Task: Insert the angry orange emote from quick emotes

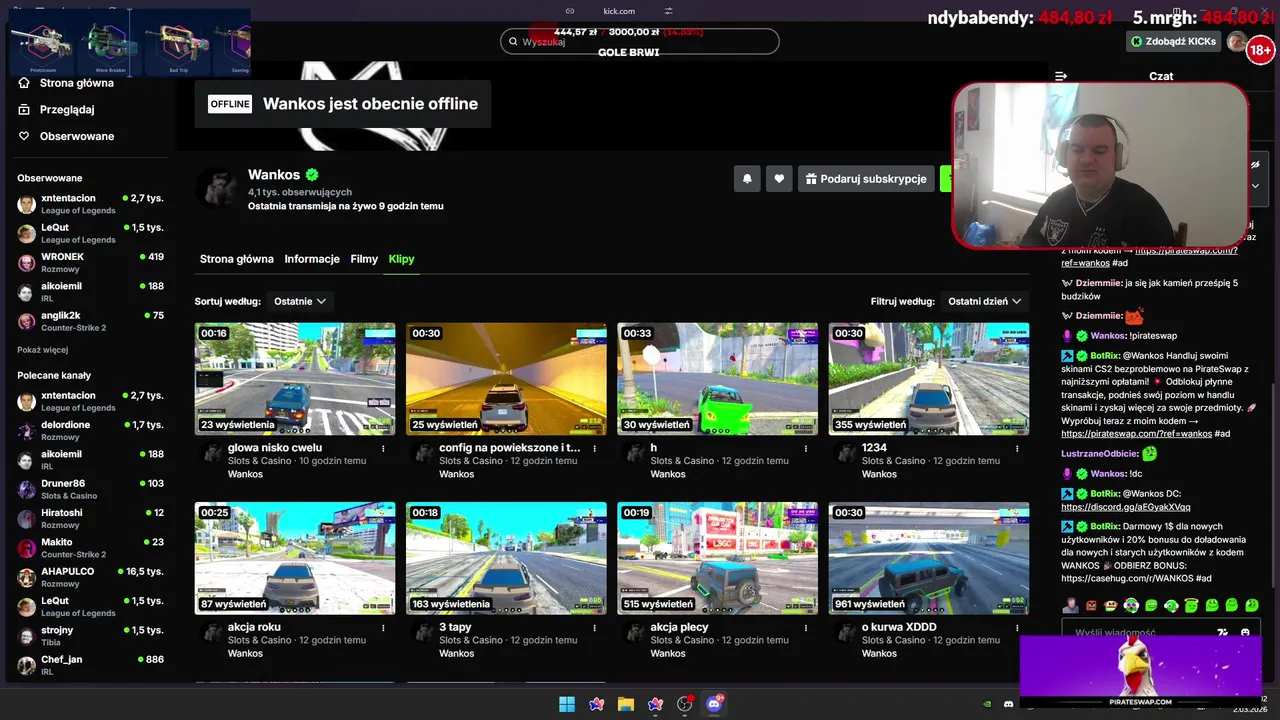Action: [x=1091, y=605]
